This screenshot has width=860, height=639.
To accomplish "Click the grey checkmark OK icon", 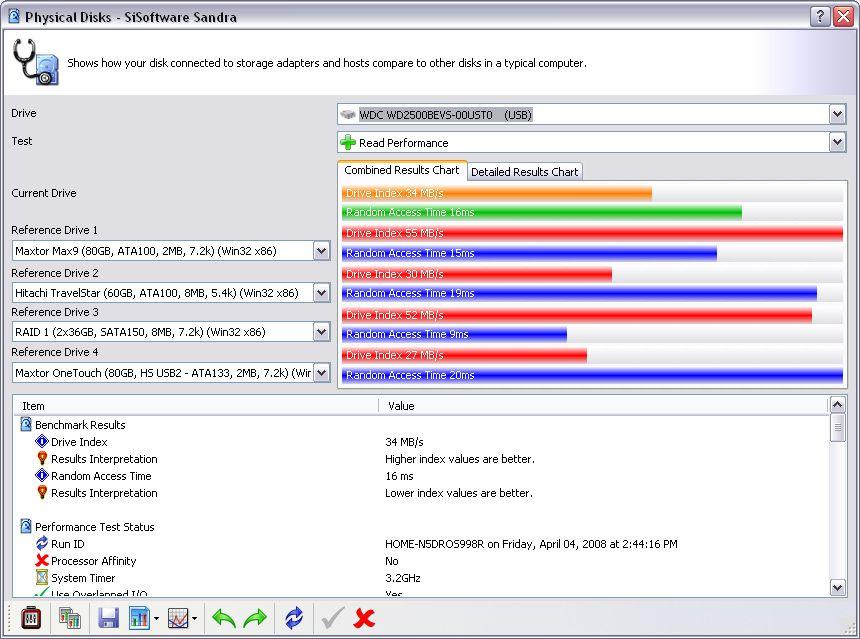I will (333, 618).
